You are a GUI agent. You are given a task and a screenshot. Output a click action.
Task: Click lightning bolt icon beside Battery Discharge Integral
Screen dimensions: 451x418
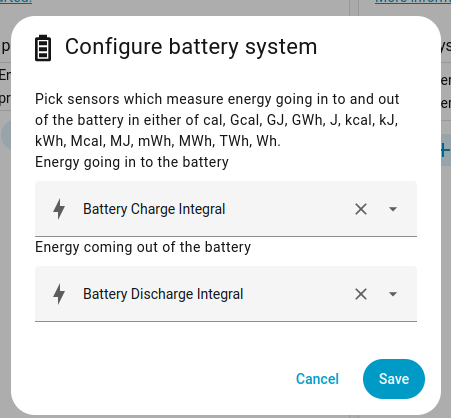59,294
